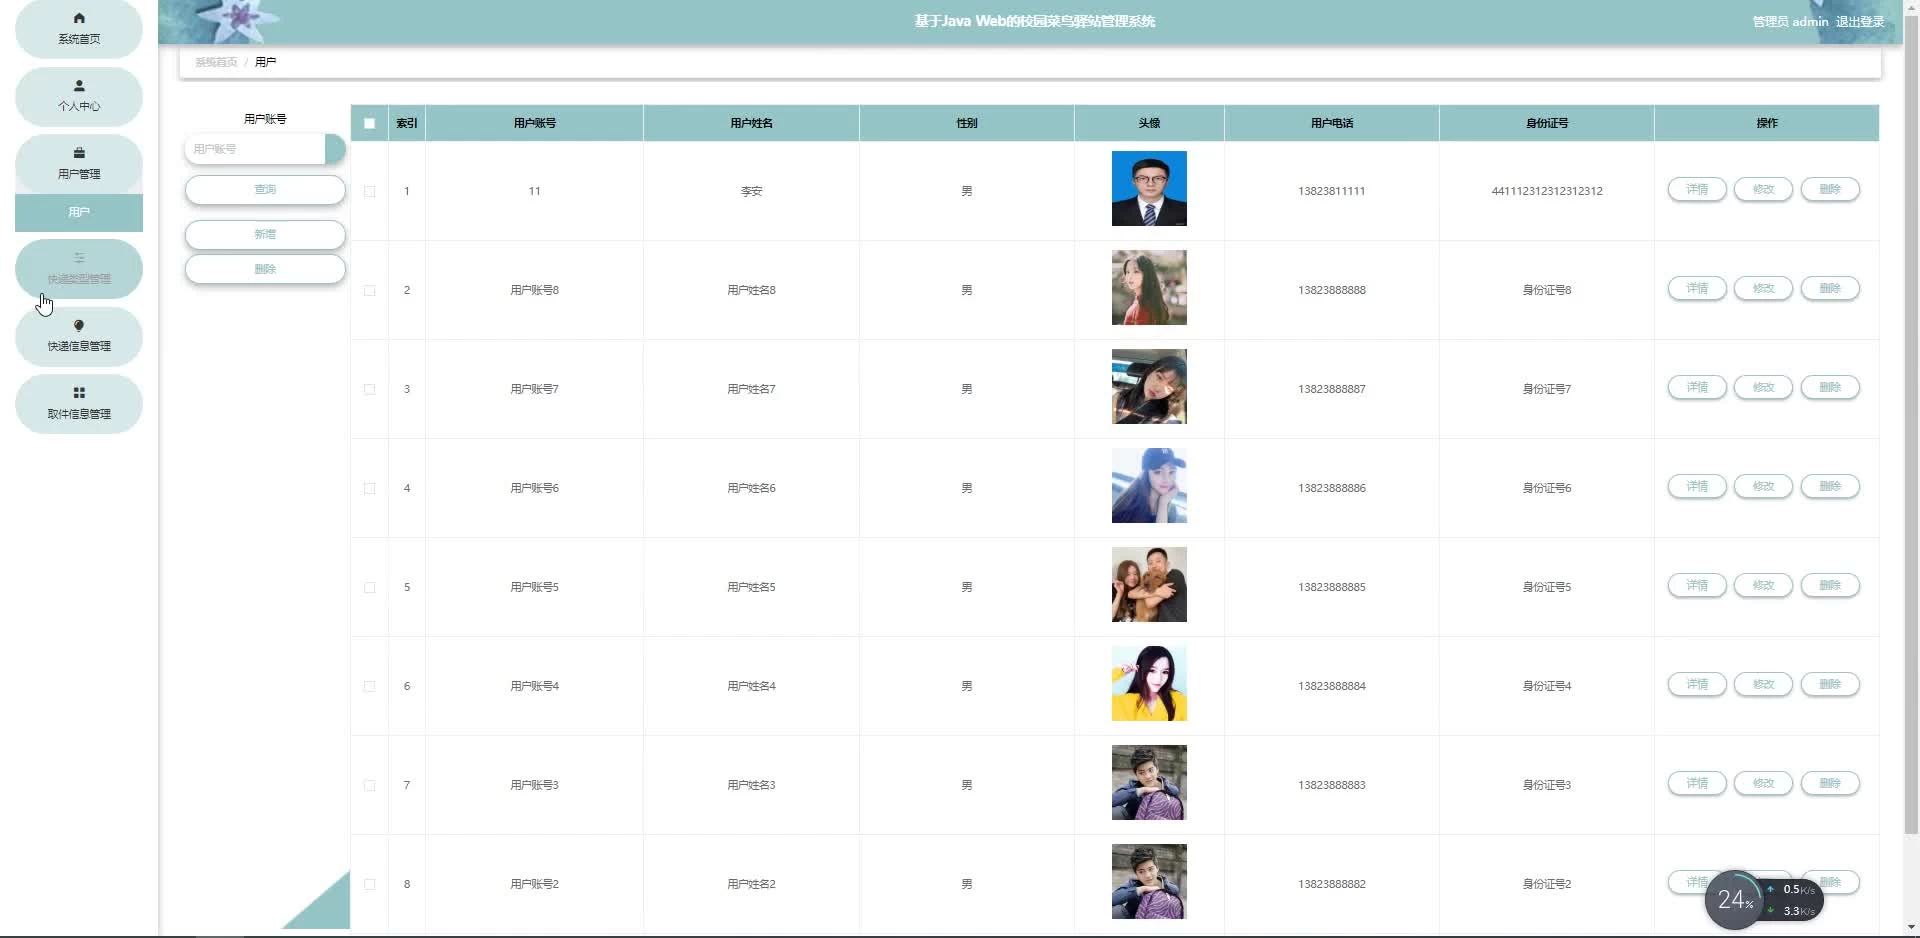1920x938 pixels.
Task: Click 详情 for 用户账号6 row
Action: point(1697,486)
